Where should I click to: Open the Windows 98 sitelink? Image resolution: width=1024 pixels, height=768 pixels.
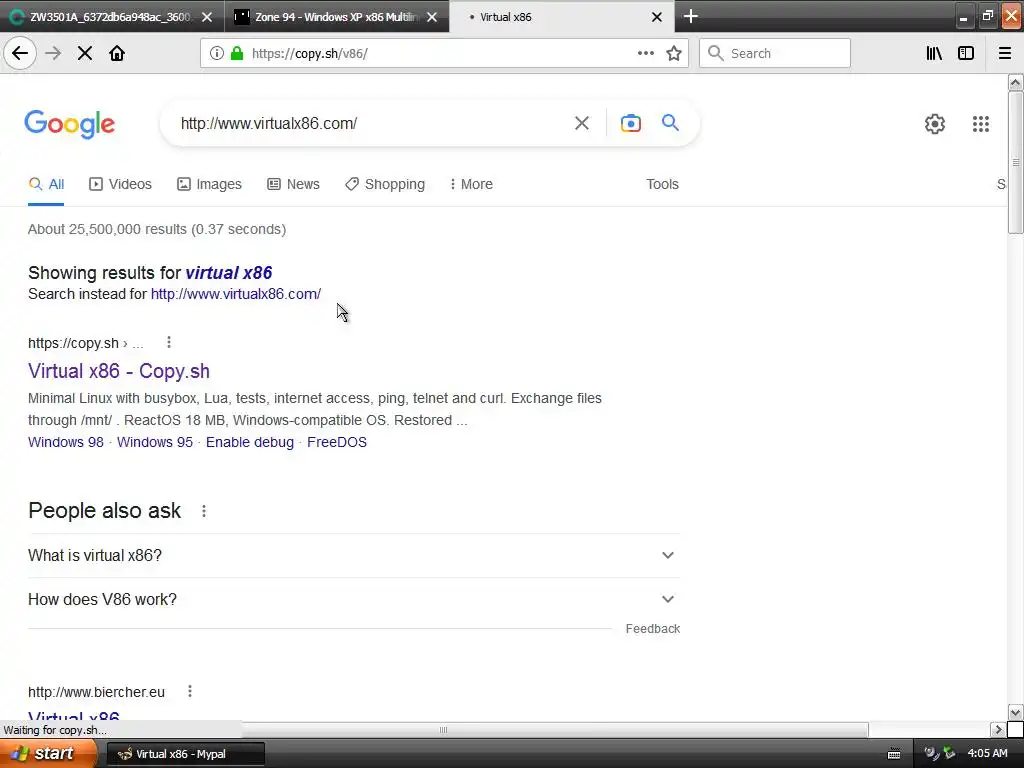(x=66, y=442)
